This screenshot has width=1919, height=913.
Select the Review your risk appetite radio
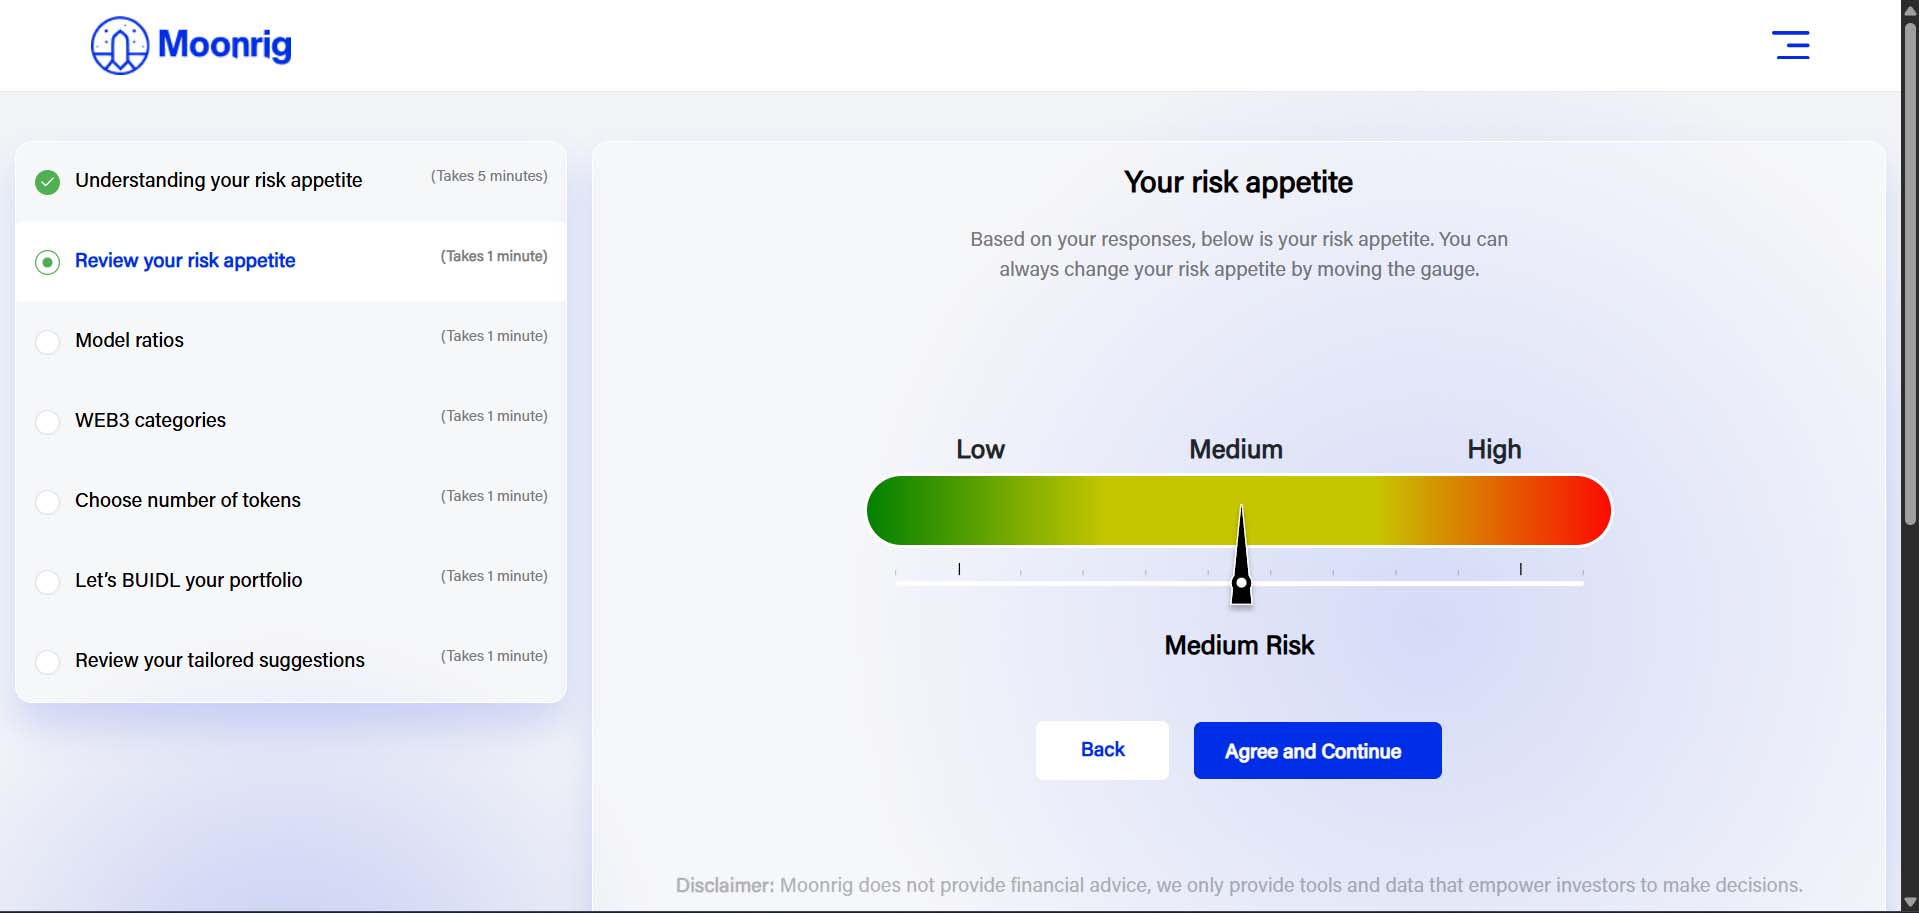point(47,262)
